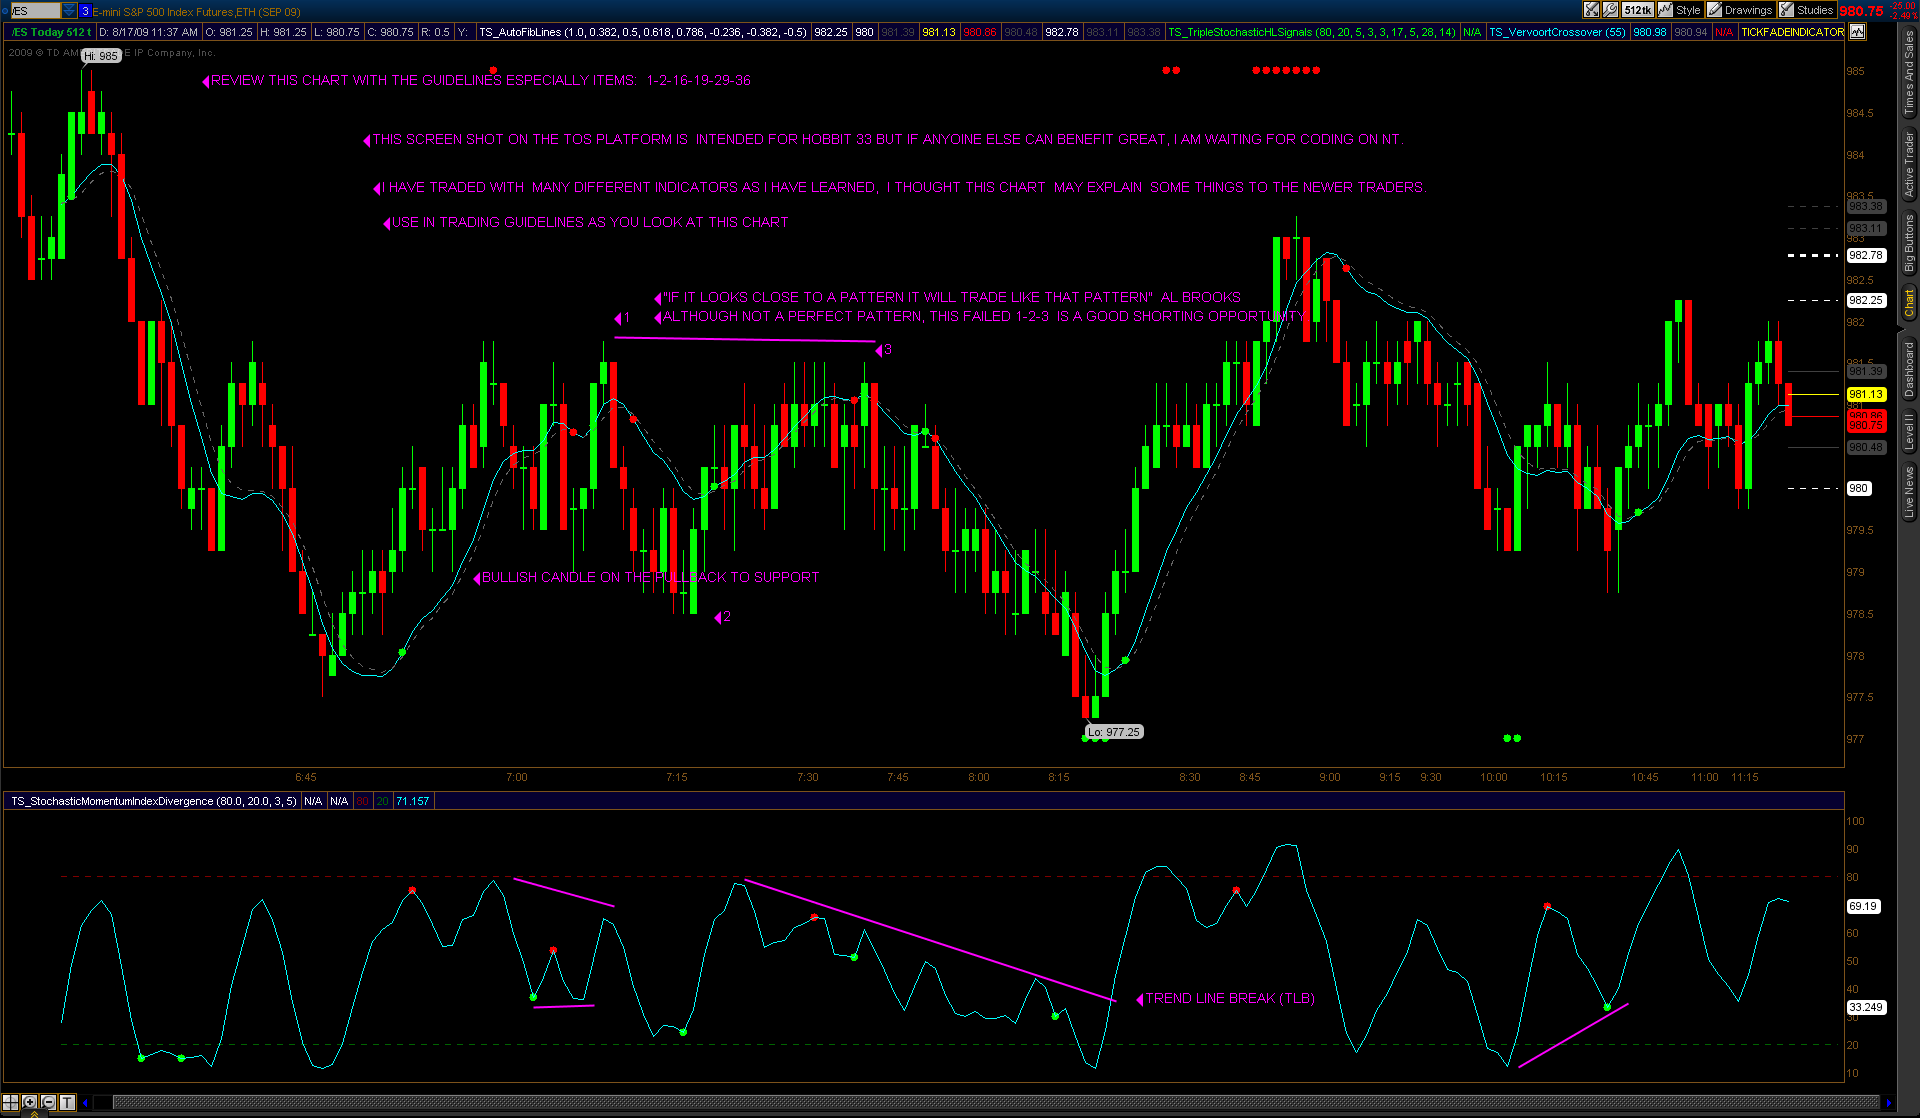Image resolution: width=1920 pixels, height=1118 pixels.
Task: Open the Level II side tab
Action: [1908, 432]
